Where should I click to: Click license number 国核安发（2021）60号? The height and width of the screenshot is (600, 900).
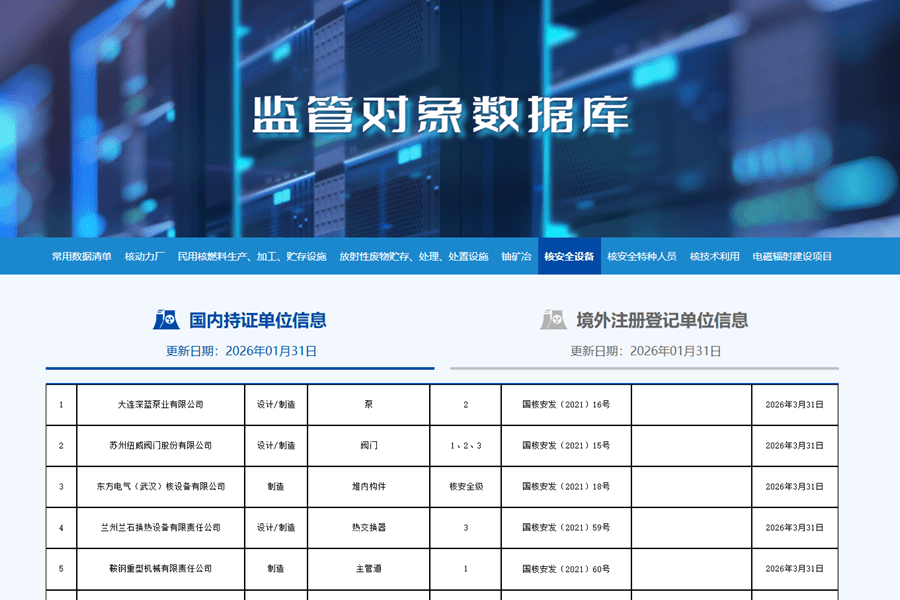[x=566, y=569]
